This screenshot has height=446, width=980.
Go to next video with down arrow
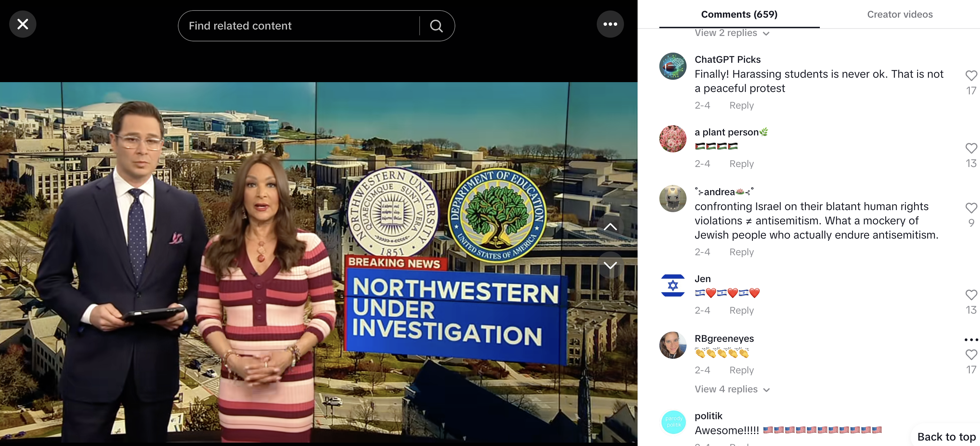(610, 266)
